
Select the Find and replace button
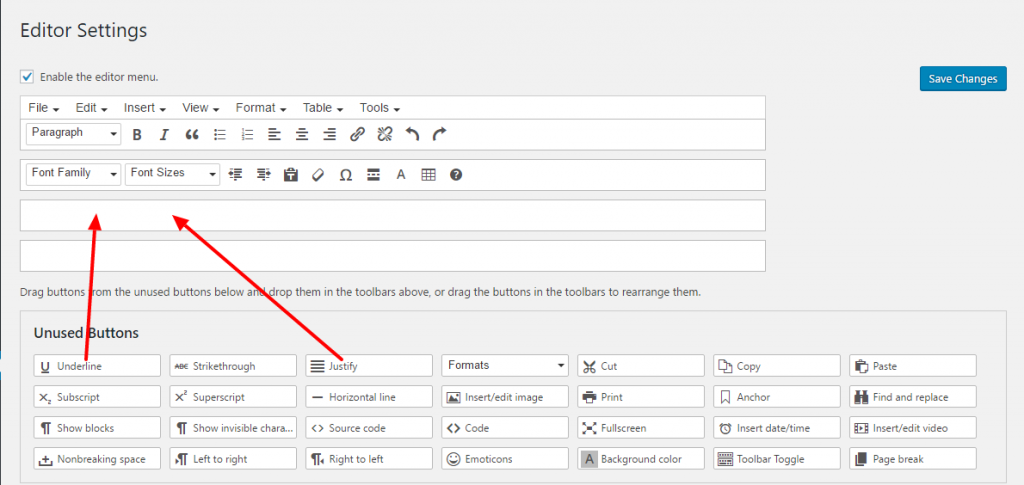click(x=913, y=396)
